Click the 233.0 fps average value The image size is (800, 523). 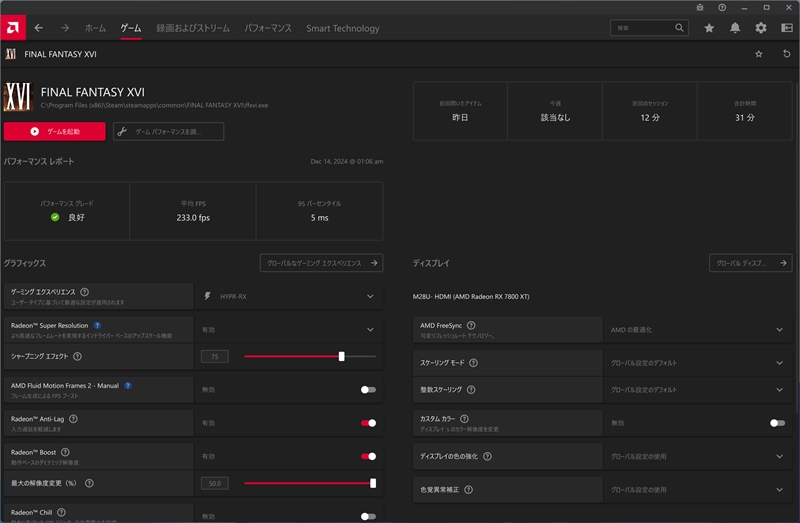pyautogui.click(x=193, y=218)
